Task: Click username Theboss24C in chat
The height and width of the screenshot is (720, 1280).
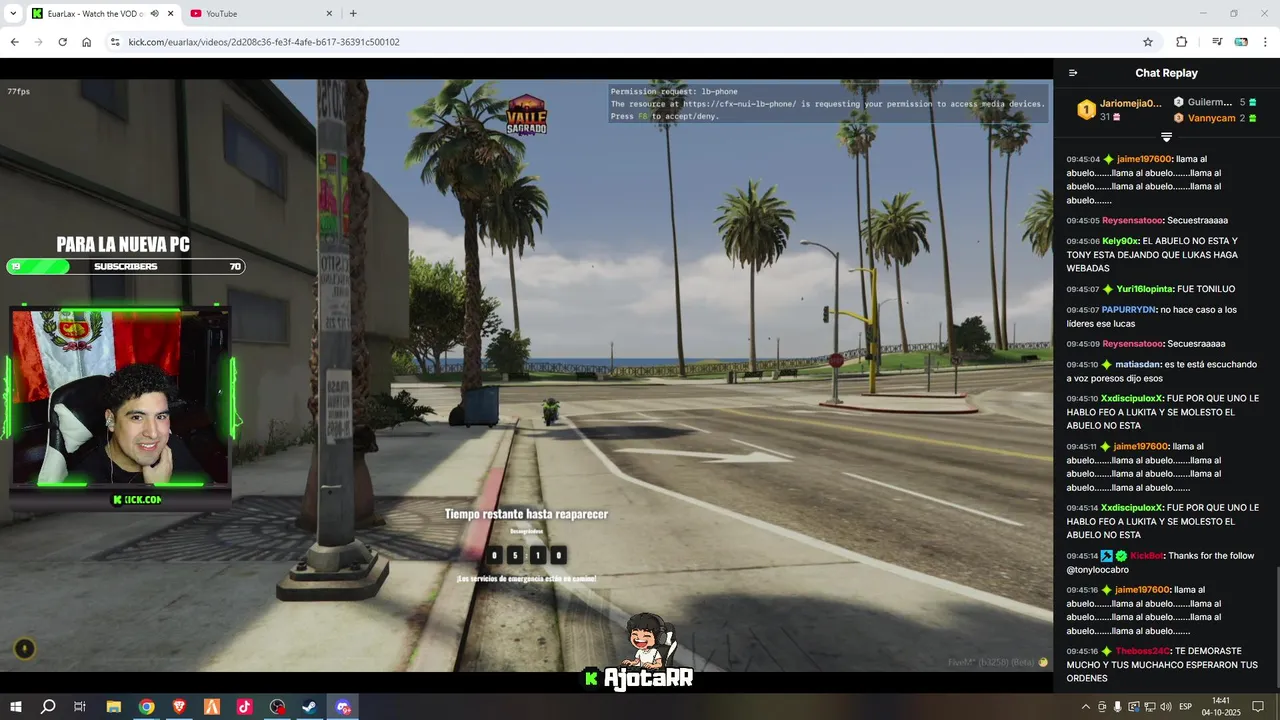Action: point(1142,651)
